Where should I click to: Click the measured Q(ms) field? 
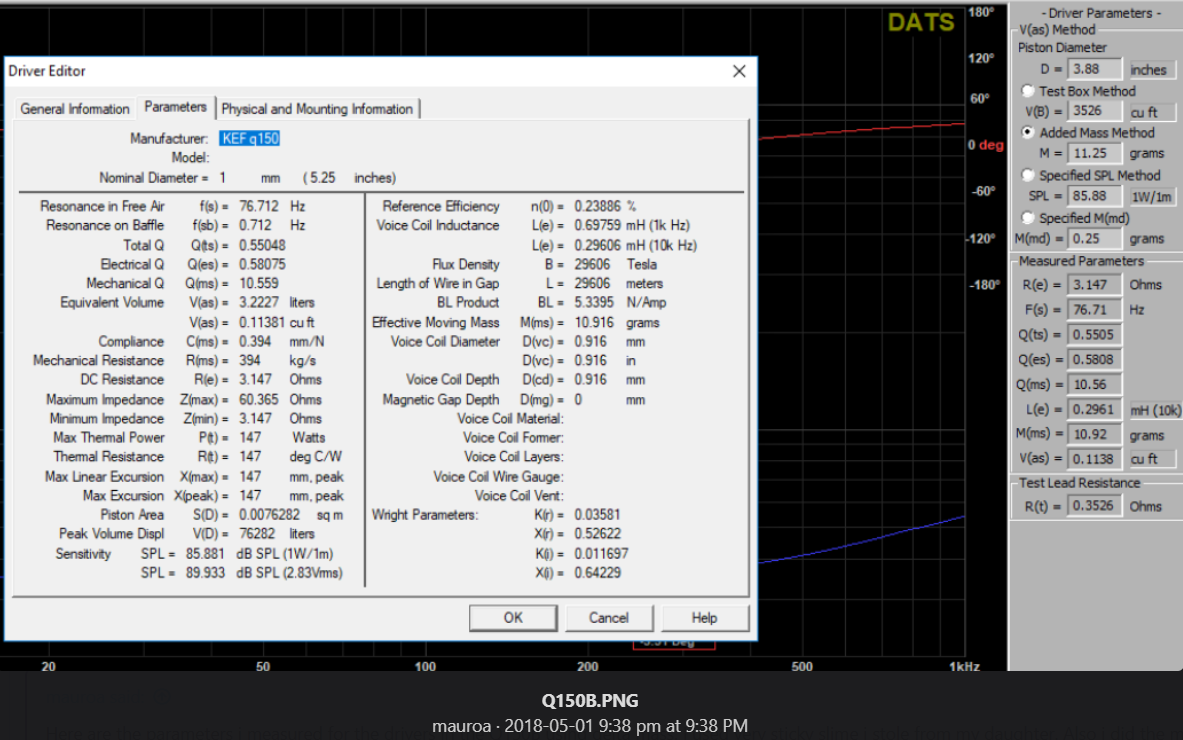click(1094, 384)
